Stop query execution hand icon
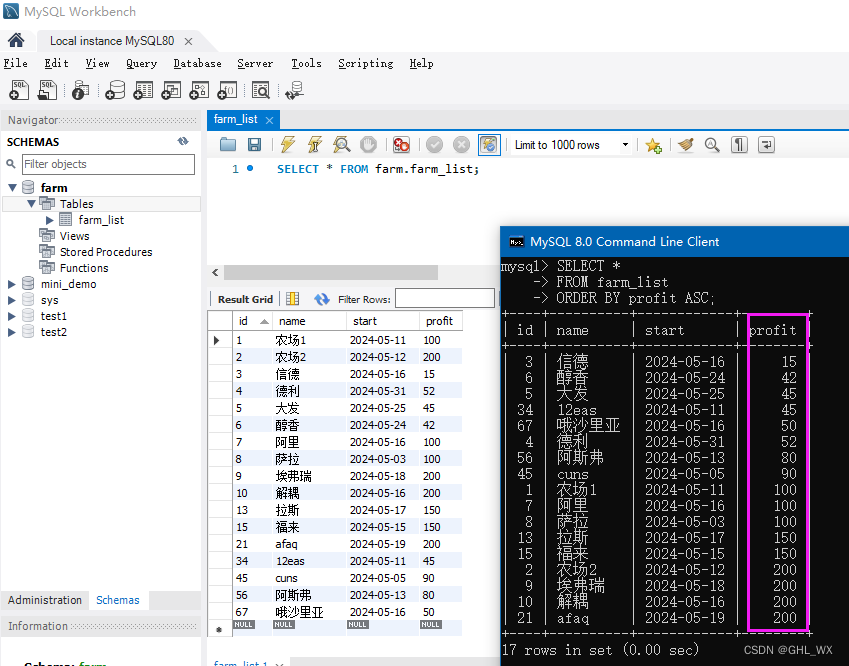This screenshot has width=849, height=666. coord(368,145)
